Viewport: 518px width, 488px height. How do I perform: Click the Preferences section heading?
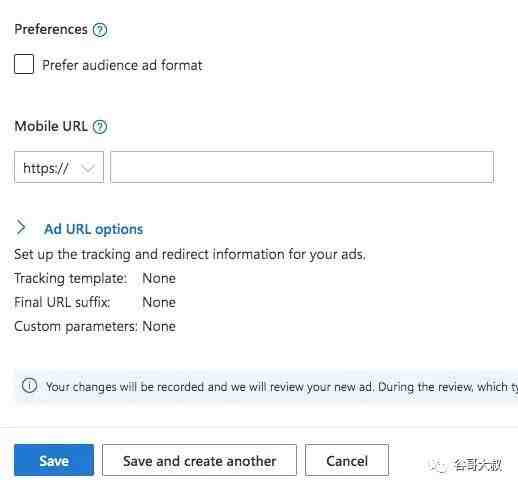point(51,29)
